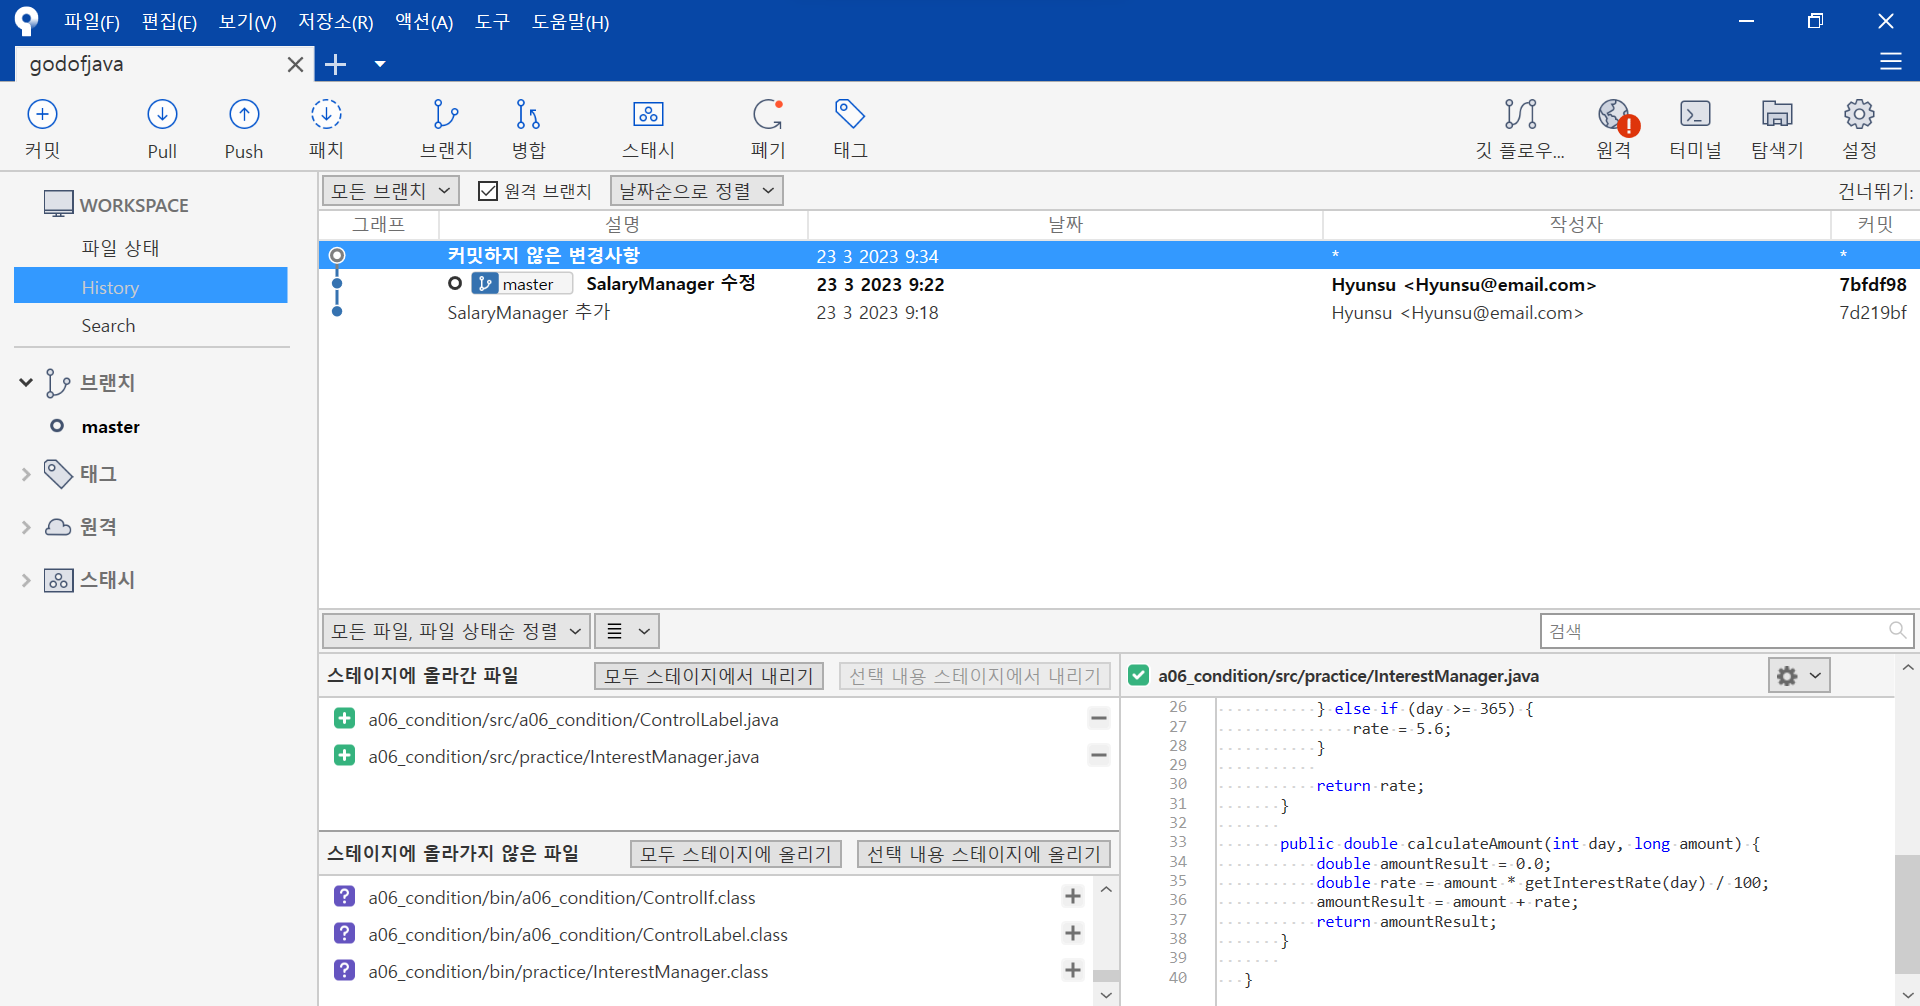Viewport: 1920px width, 1006px height.
Task: Click Stage All (모두 스테이지에 올리기) button
Action: [x=736, y=854]
